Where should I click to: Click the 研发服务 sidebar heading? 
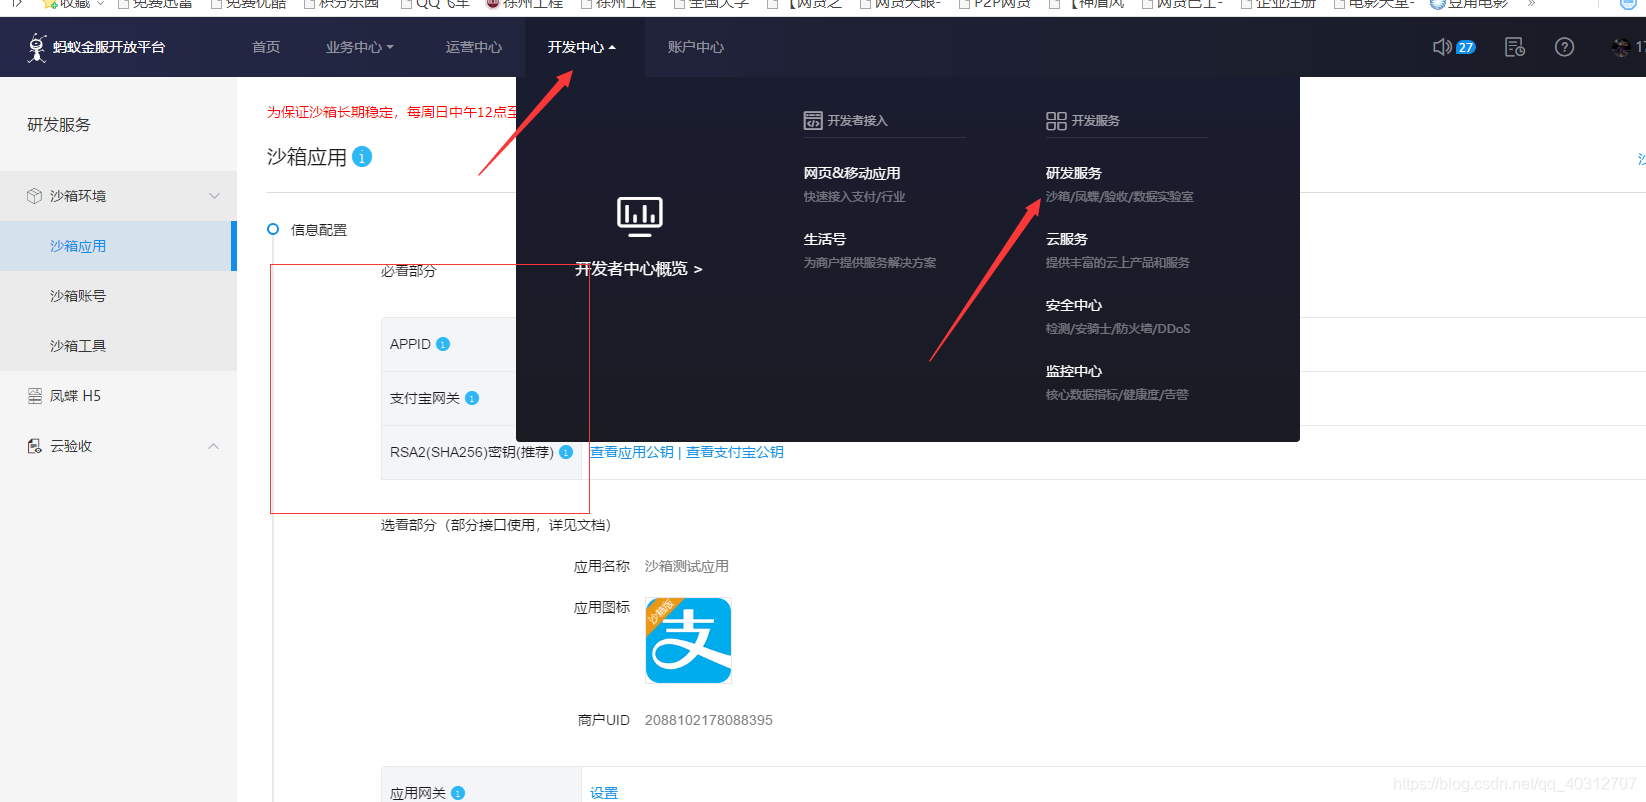tap(59, 125)
